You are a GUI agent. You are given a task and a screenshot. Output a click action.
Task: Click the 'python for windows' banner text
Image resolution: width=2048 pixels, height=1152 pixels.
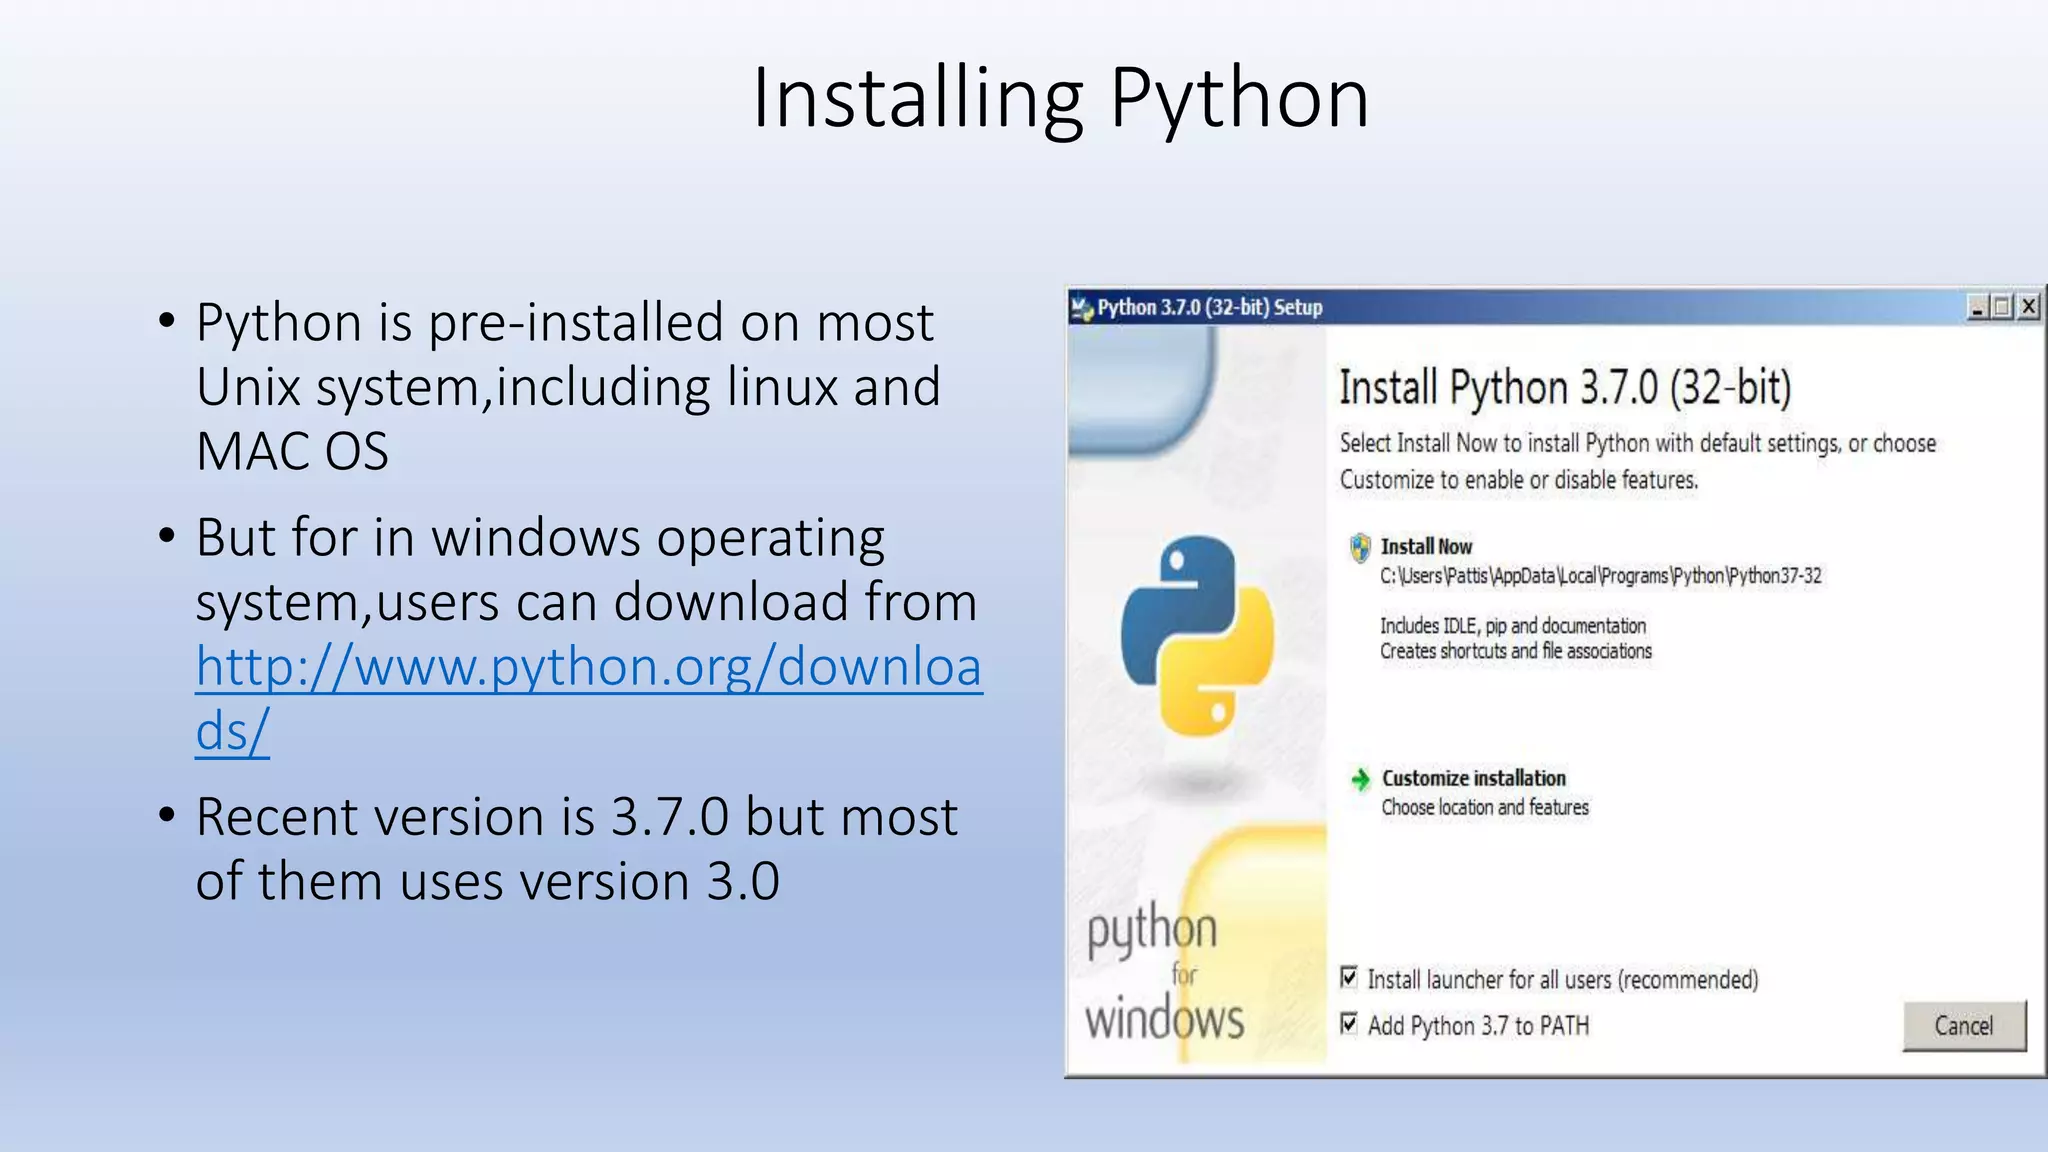point(1165,975)
